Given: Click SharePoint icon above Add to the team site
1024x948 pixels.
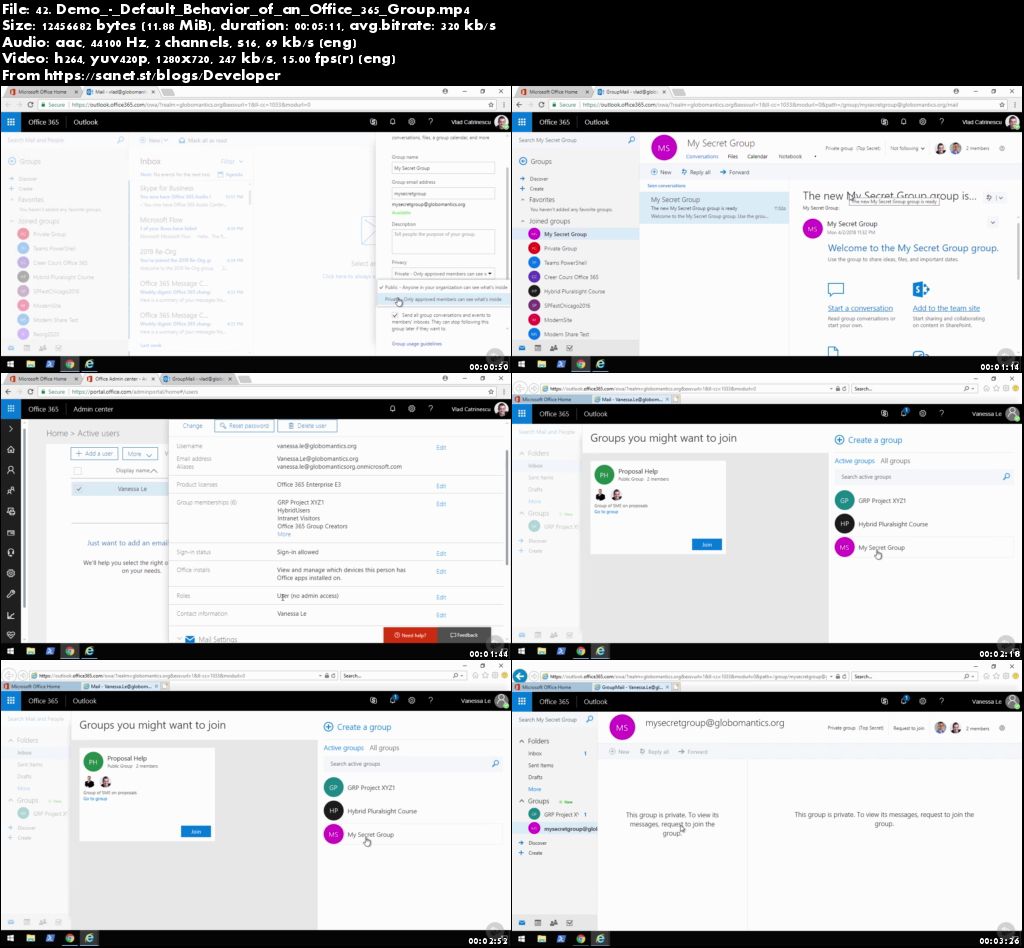Looking at the screenshot, I should click(921, 289).
